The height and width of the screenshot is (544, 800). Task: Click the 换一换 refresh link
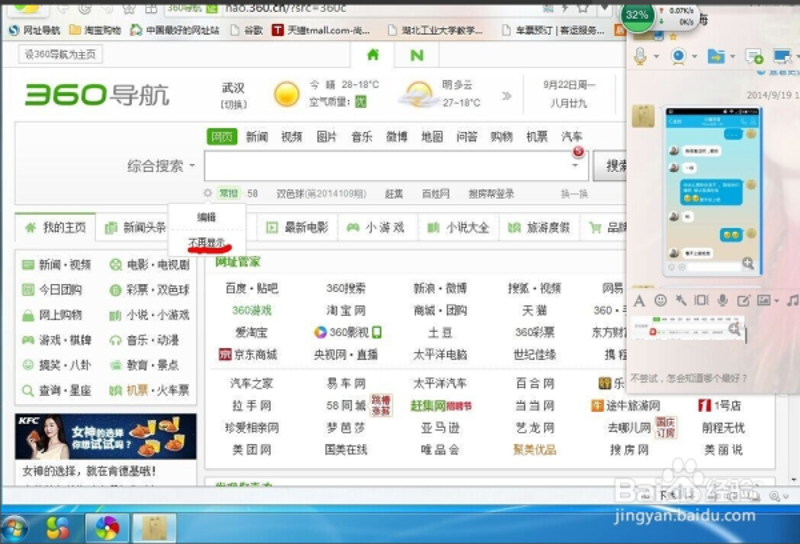point(574,194)
